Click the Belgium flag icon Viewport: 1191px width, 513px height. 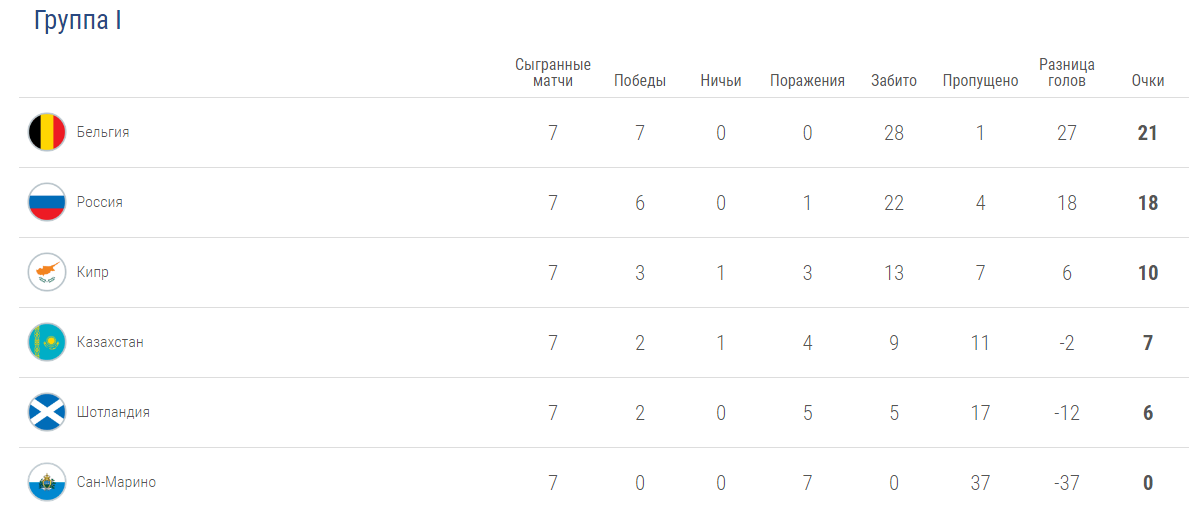[47, 132]
